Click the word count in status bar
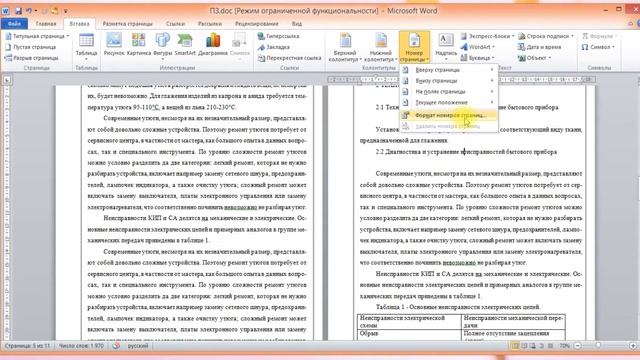This screenshot has width=640, height=360. [81, 346]
